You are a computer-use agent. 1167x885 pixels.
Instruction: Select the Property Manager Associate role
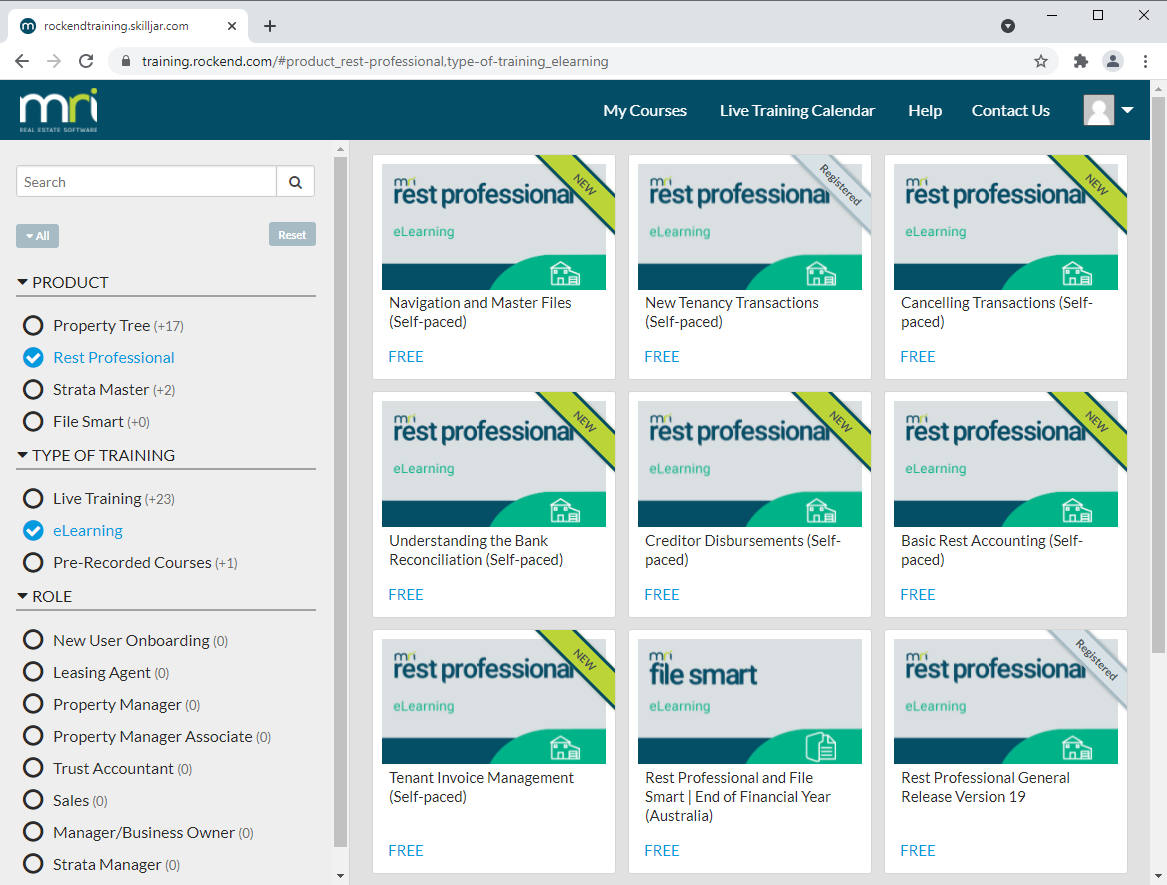33,735
